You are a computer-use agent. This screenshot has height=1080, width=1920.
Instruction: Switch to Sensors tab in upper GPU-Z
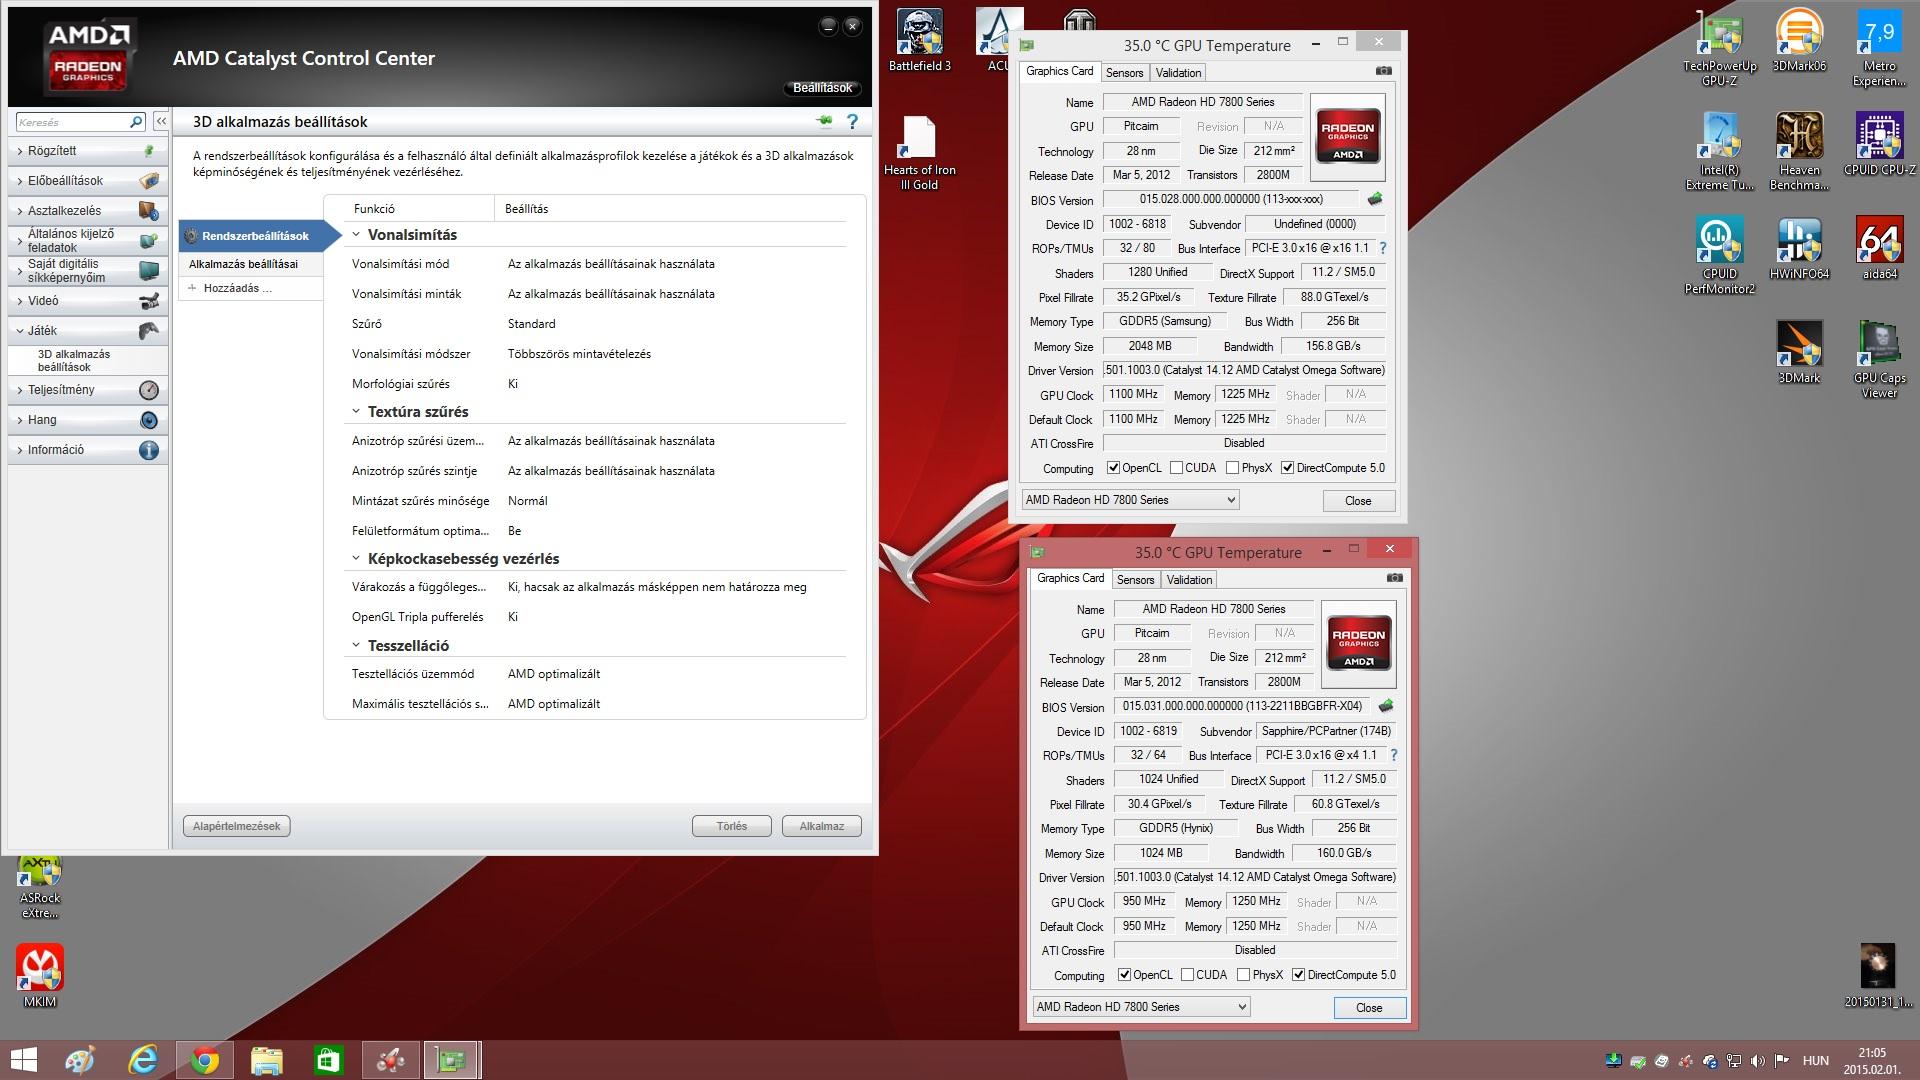coord(1124,73)
